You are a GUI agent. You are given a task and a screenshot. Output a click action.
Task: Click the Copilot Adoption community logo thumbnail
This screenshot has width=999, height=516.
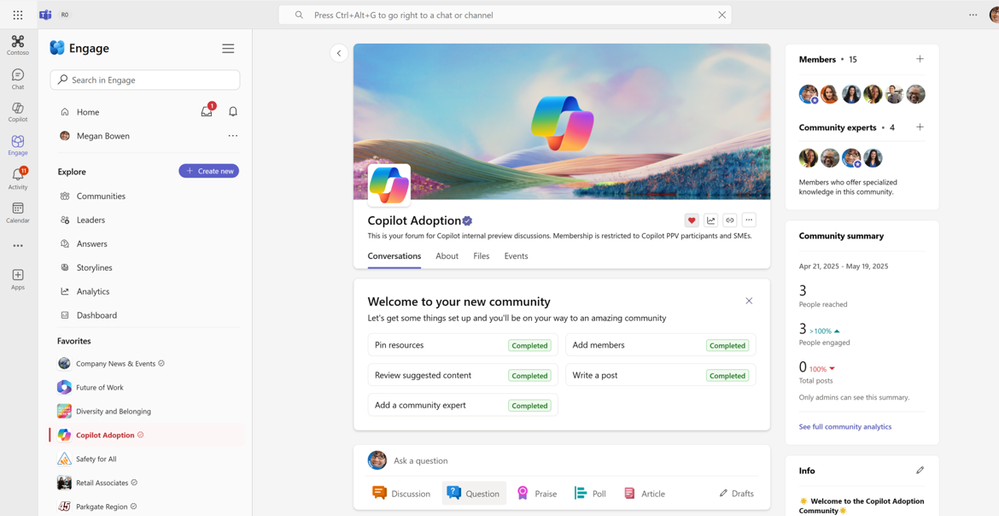pos(389,185)
